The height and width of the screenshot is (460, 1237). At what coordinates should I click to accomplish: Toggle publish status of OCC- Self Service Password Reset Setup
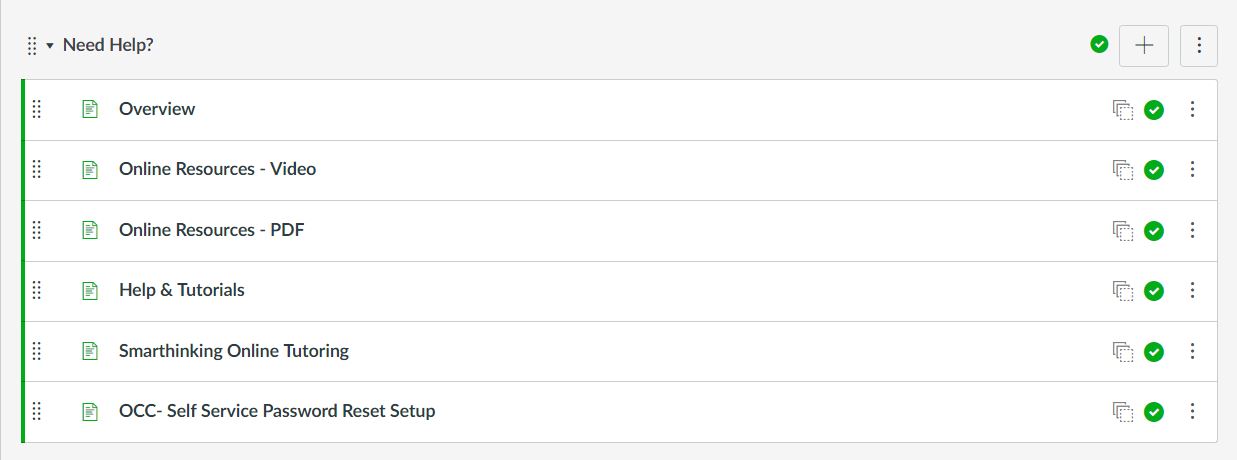pyautogui.click(x=1154, y=412)
